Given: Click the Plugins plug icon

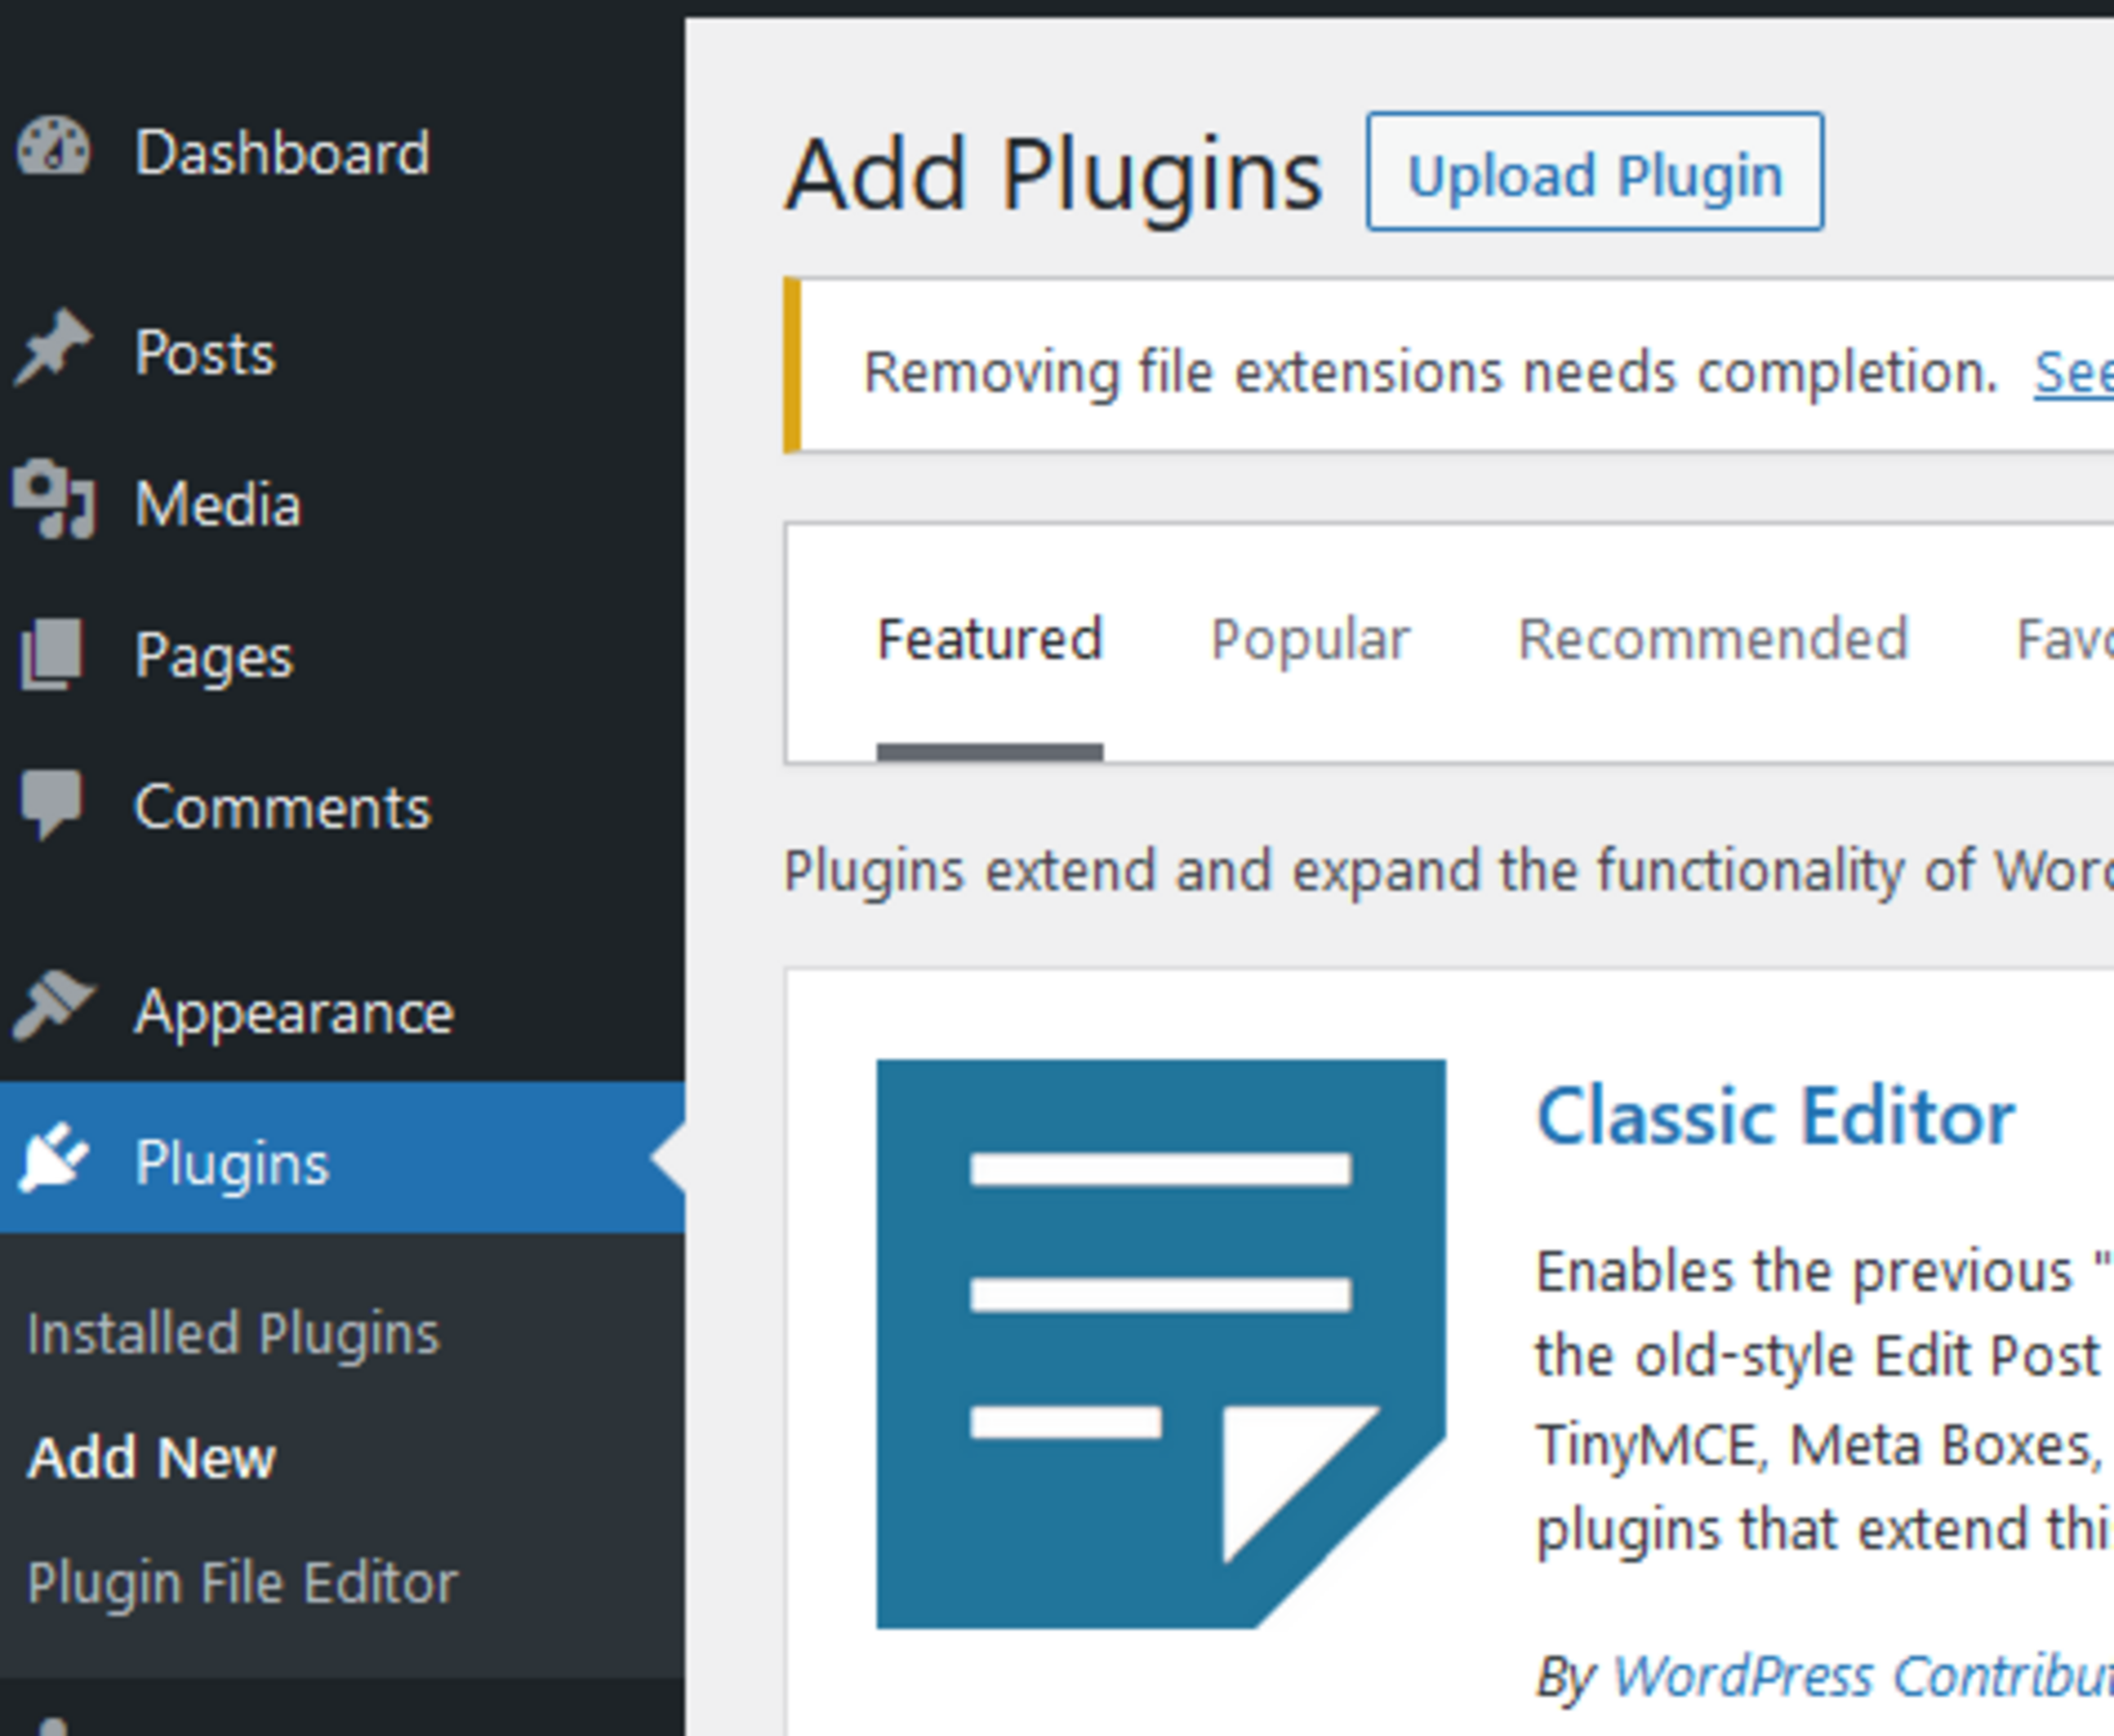Looking at the screenshot, I should click(x=54, y=1159).
